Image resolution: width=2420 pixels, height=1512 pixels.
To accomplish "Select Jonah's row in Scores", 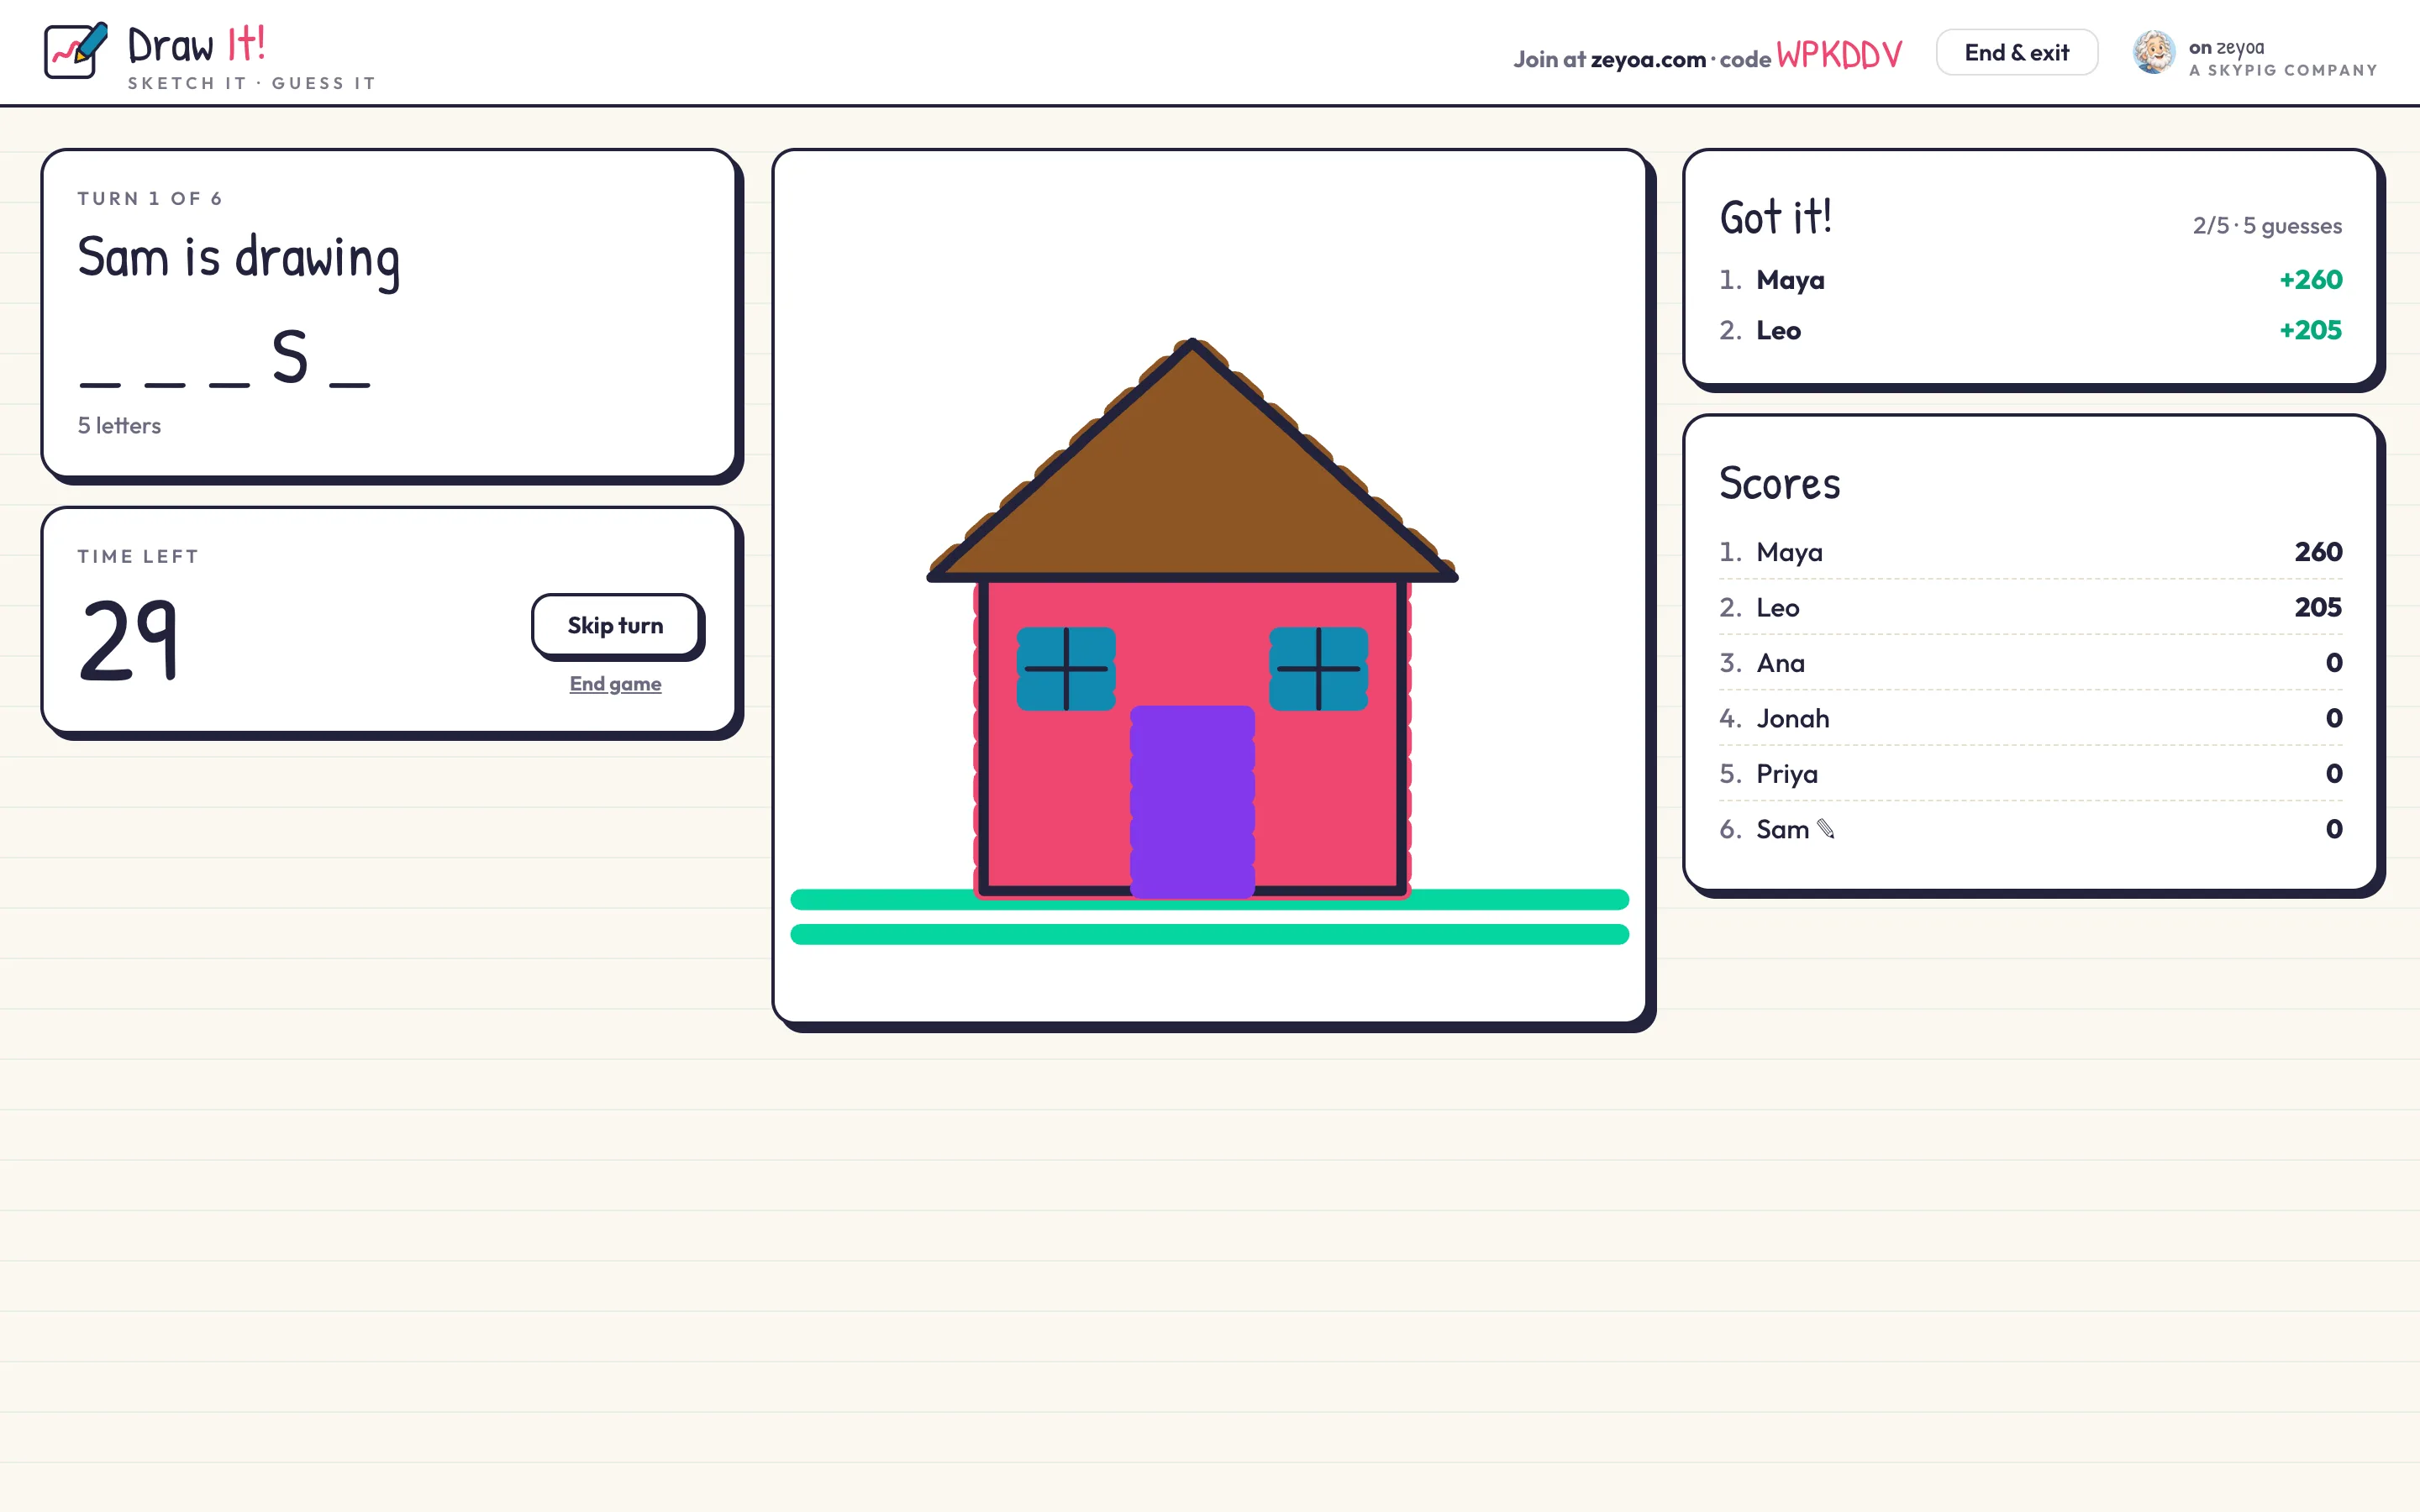I will click(2030, 718).
